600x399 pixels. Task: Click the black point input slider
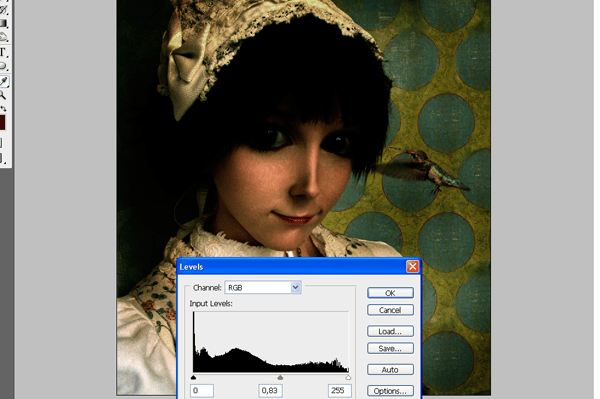193,378
